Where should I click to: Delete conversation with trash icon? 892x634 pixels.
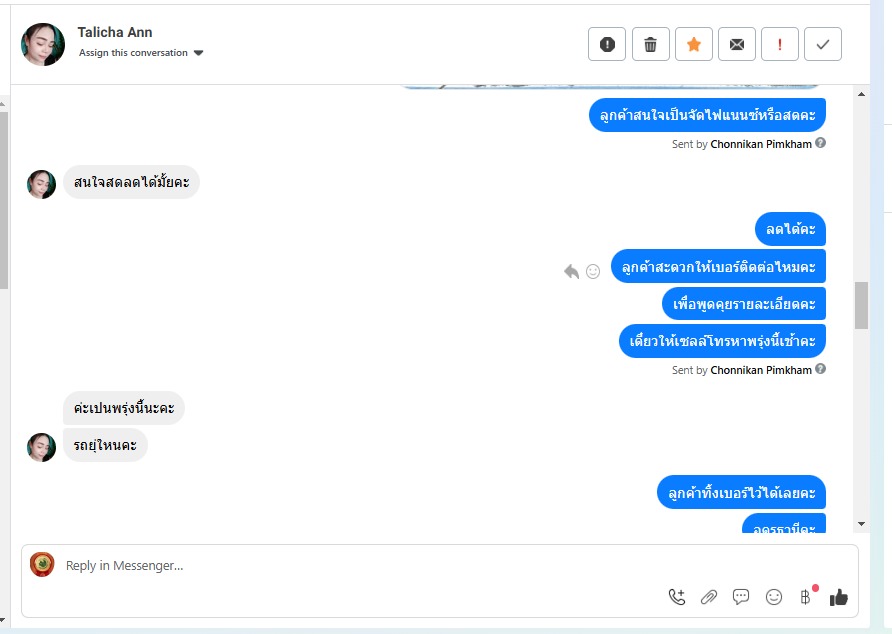[650, 44]
